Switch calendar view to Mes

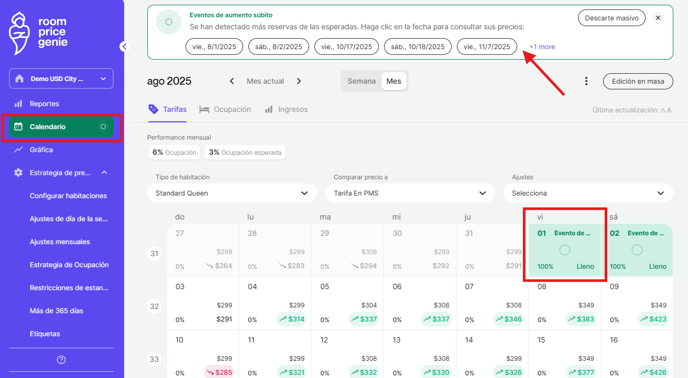(394, 81)
